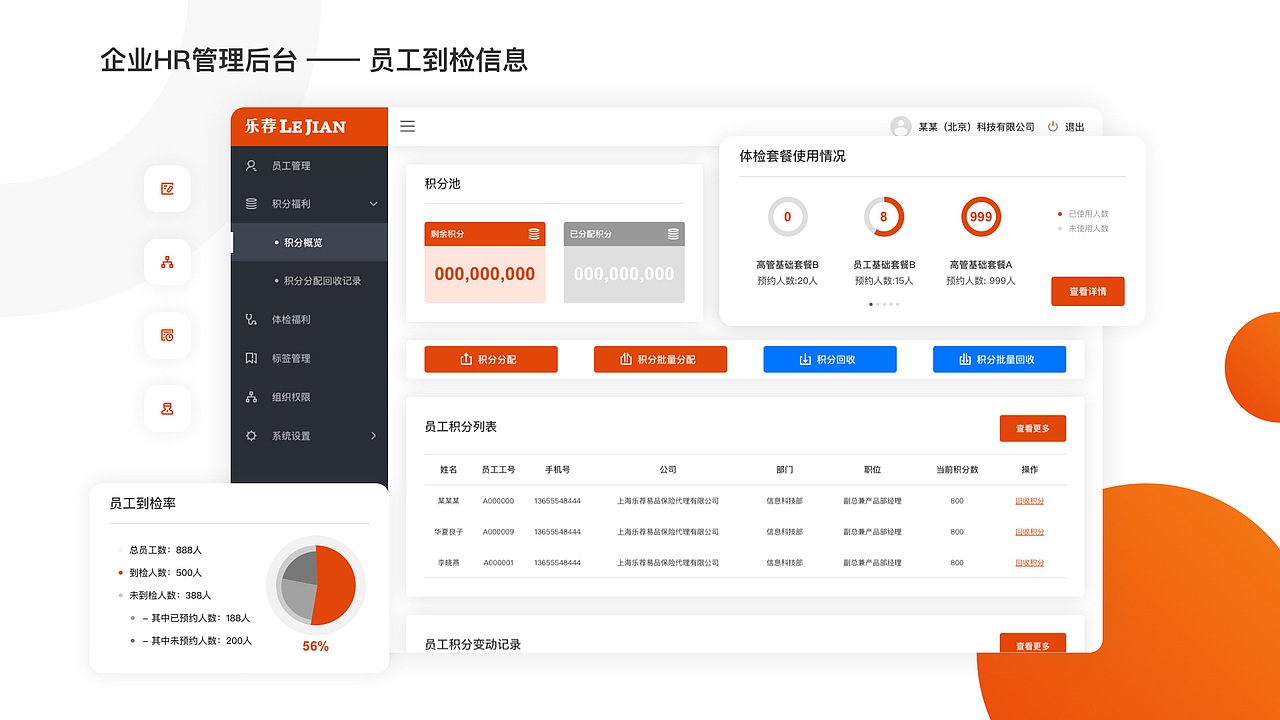Viewport: 1280px width, 720px height.
Task: Open 员工管理 in the sidebar
Action: coord(309,166)
